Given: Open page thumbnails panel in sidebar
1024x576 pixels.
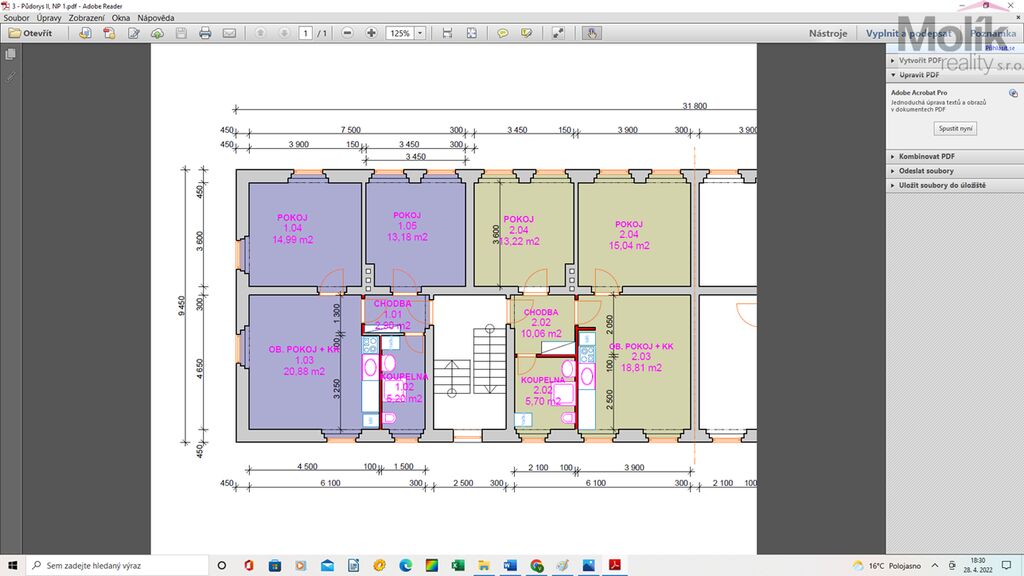Looking at the screenshot, I should (x=11, y=55).
